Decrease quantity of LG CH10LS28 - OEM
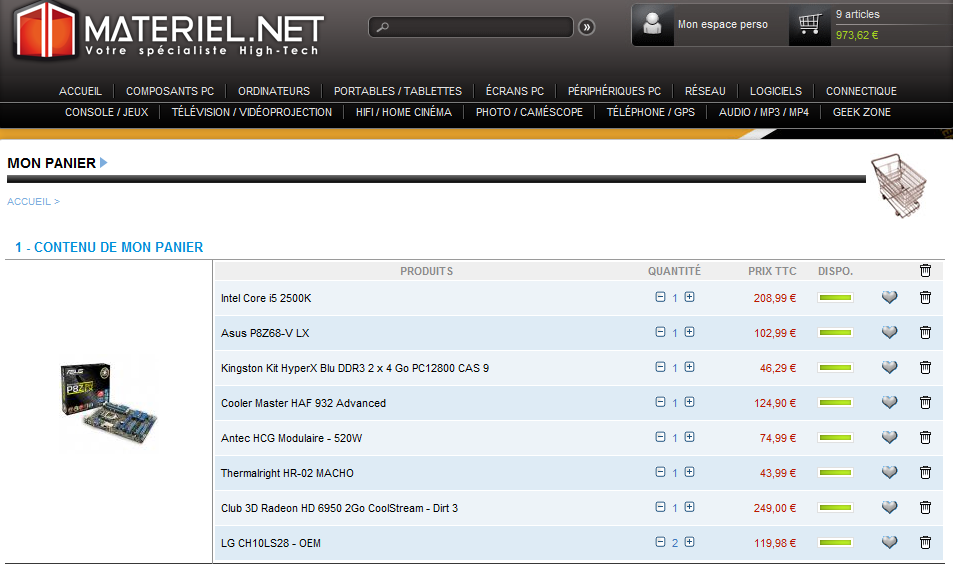 pyautogui.click(x=660, y=542)
